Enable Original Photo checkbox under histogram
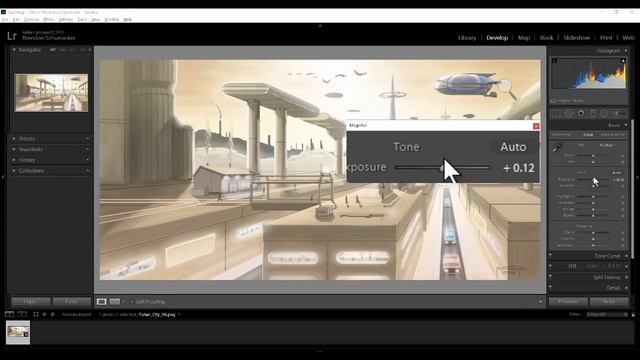Image resolution: width=640 pixels, height=360 pixels. pos(553,100)
